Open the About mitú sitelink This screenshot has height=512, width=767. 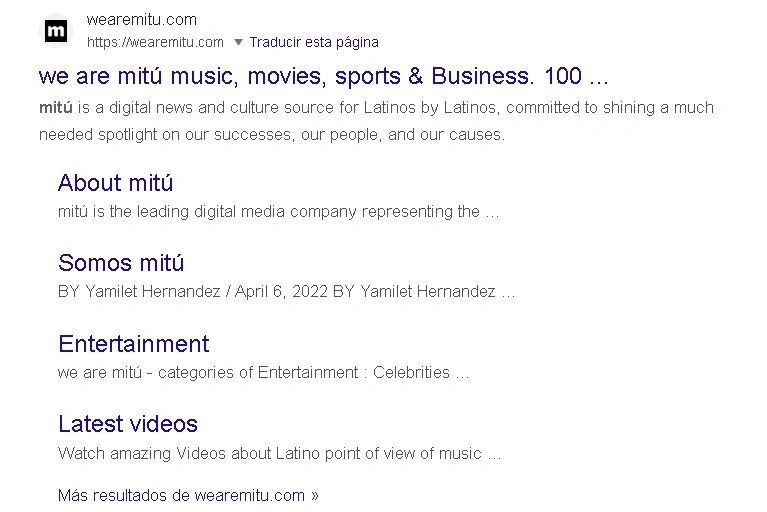pos(116,183)
